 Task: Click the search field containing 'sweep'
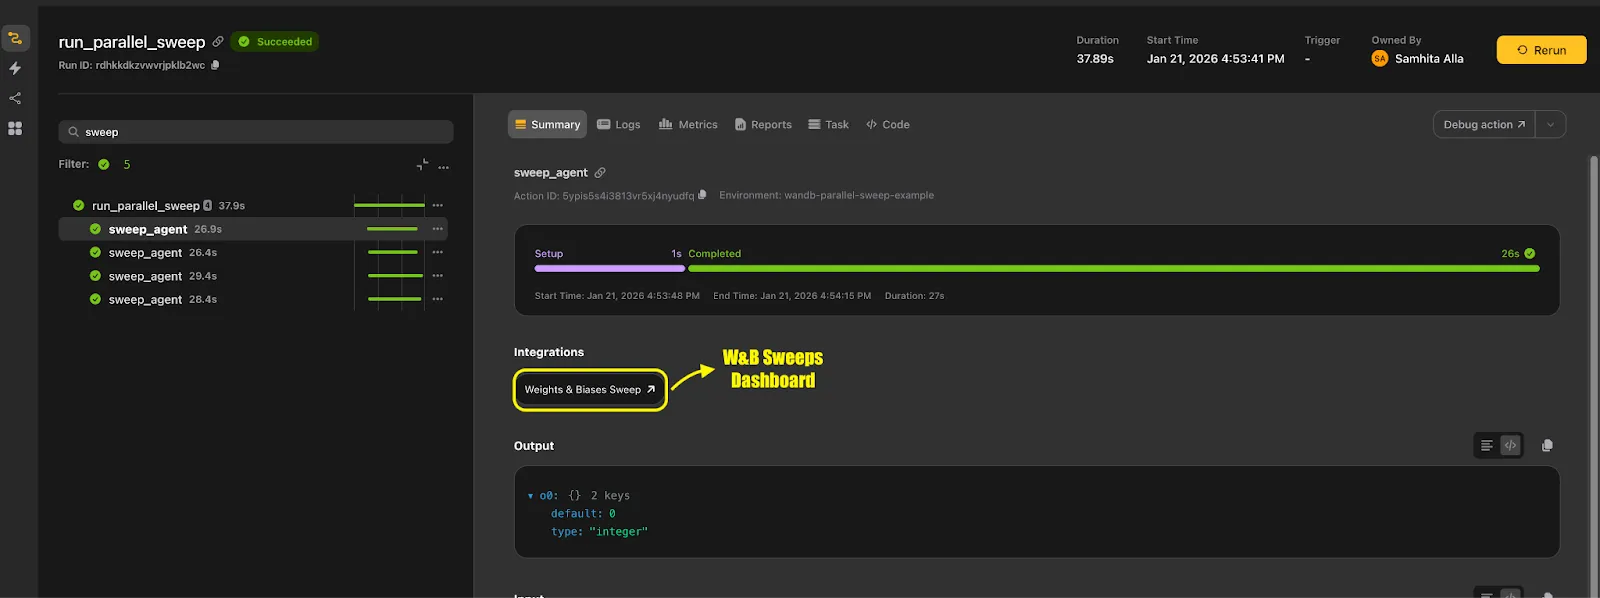[256, 132]
